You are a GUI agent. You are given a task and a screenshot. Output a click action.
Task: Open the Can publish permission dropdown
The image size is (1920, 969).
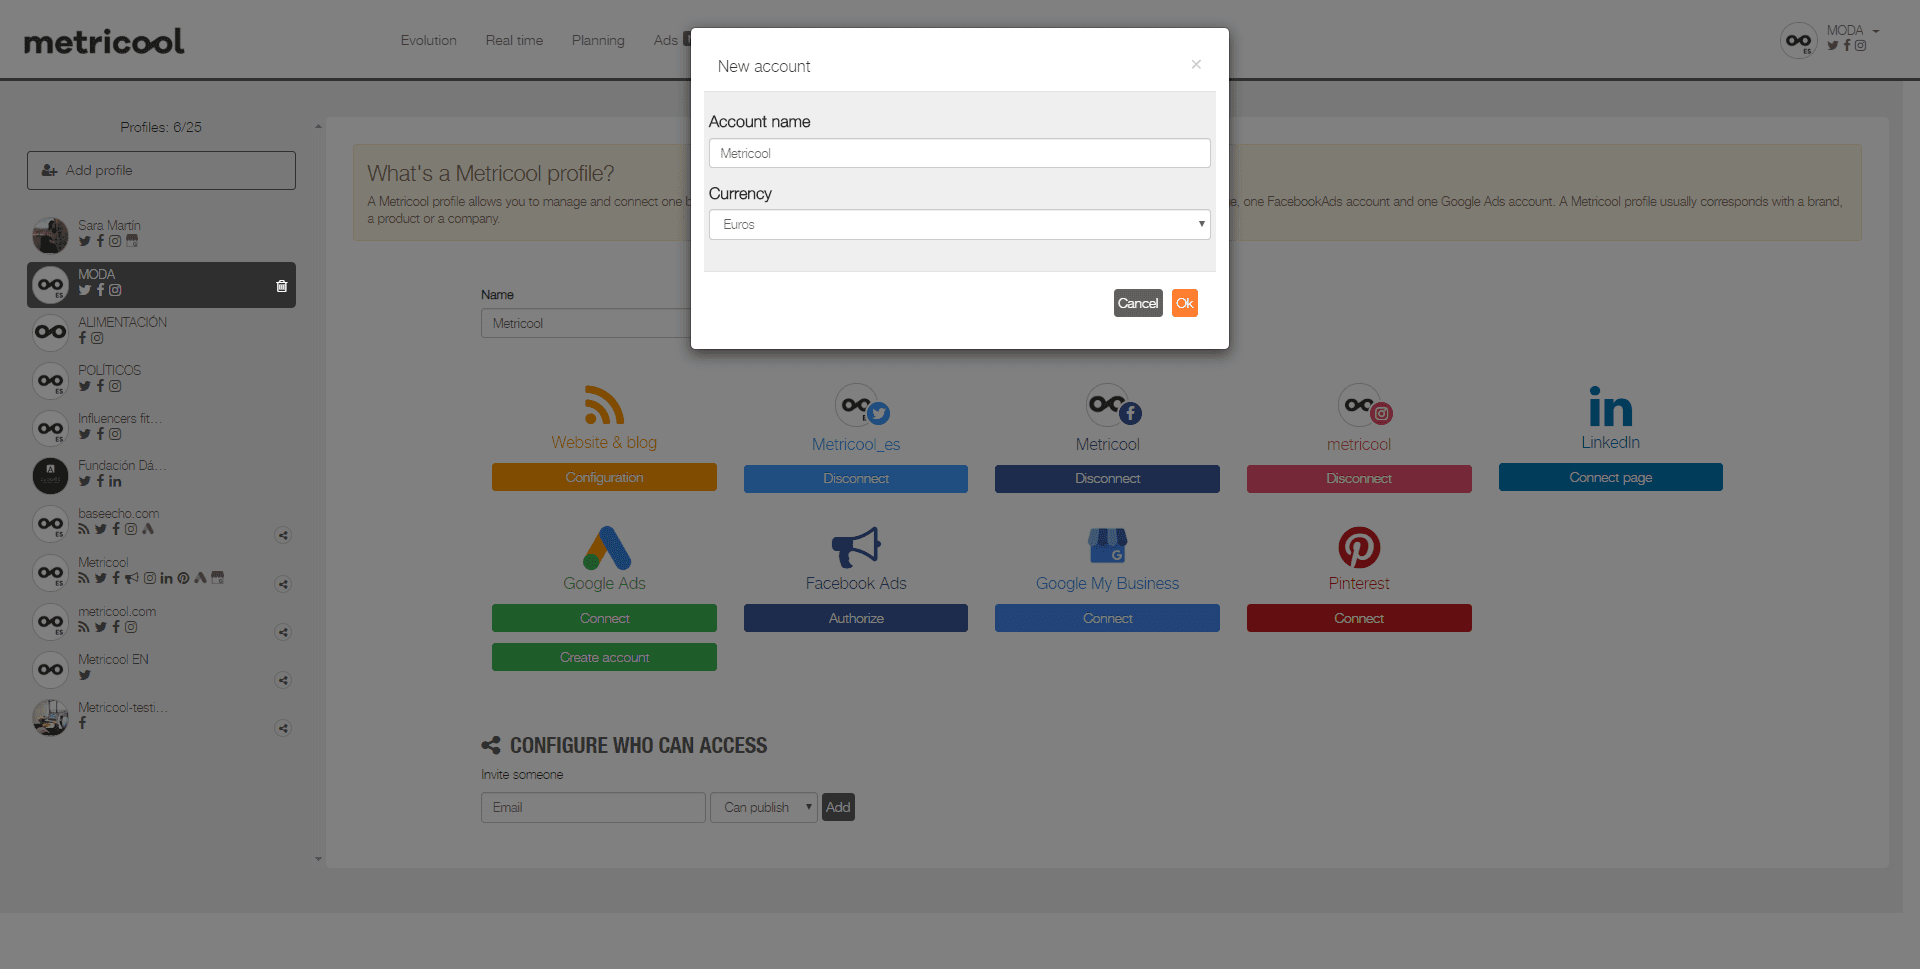pyautogui.click(x=764, y=807)
